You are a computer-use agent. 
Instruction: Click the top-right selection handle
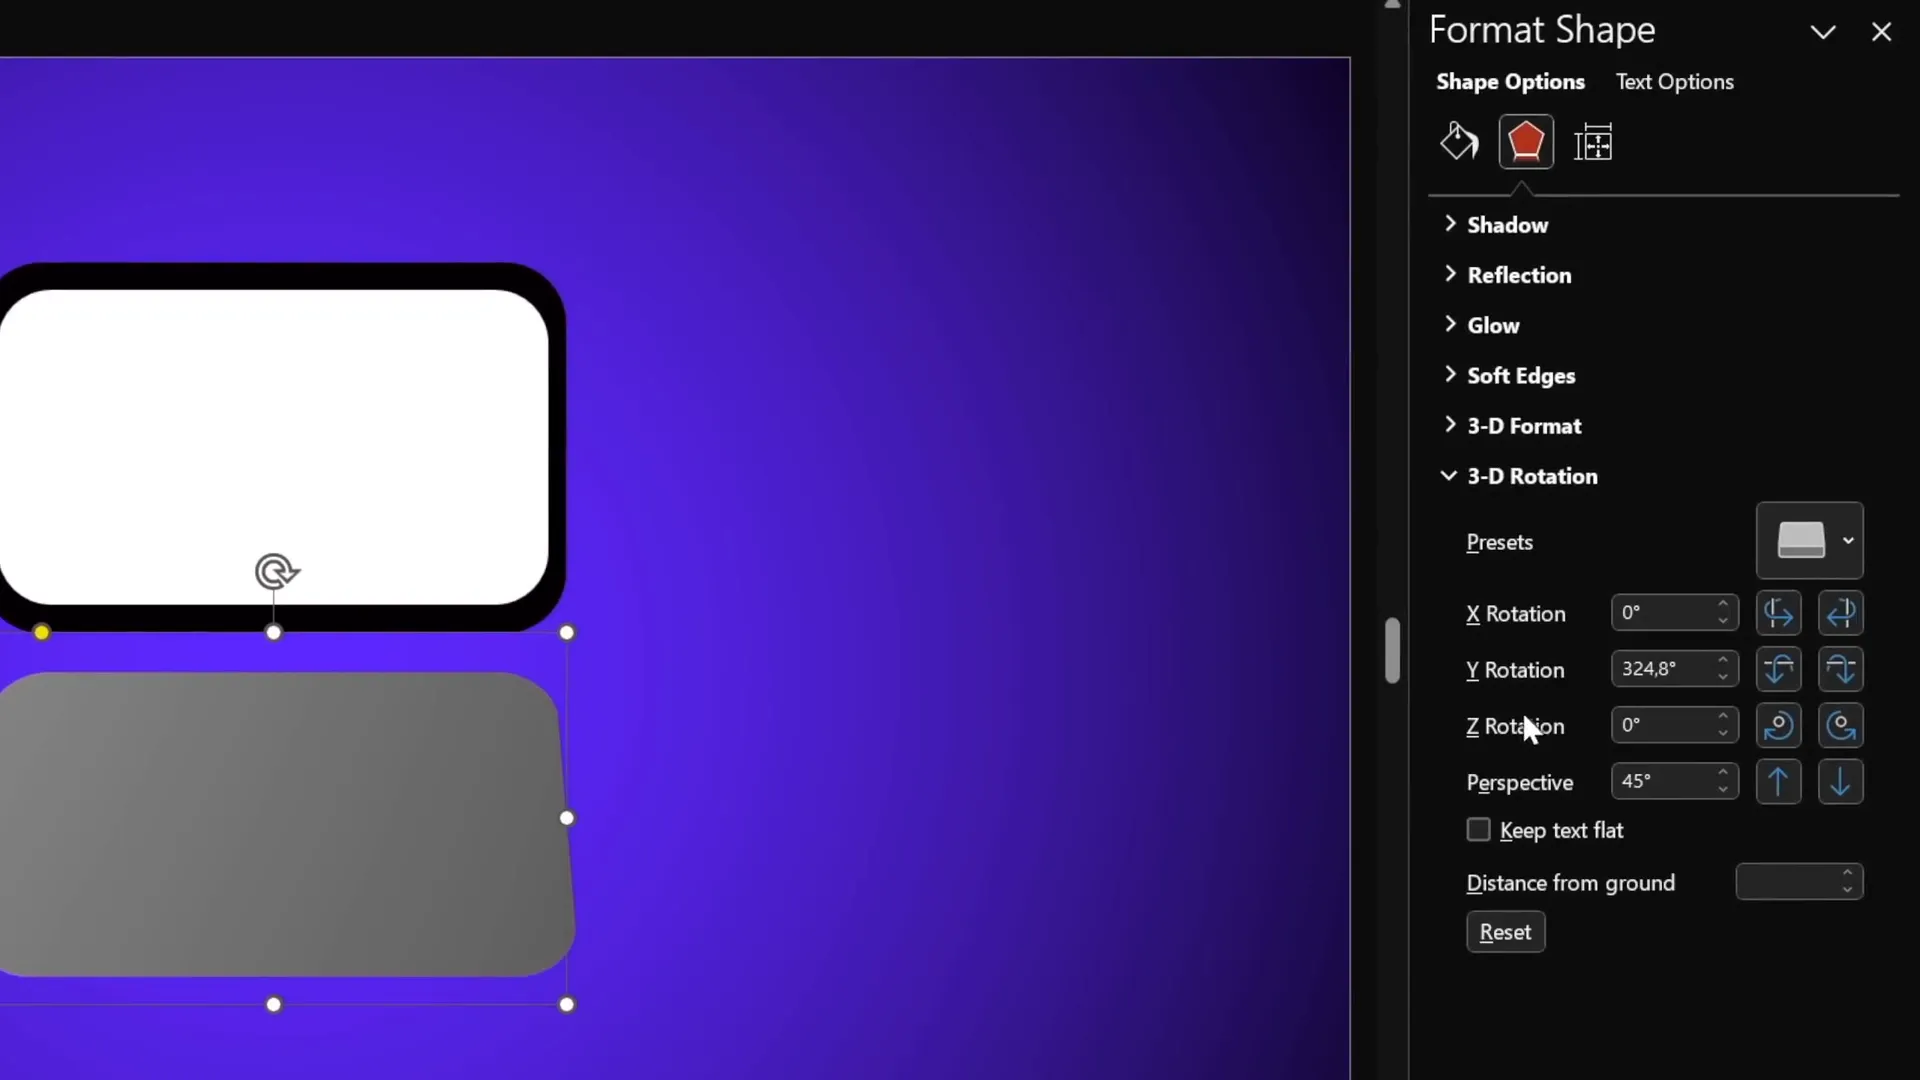tap(567, 632)
